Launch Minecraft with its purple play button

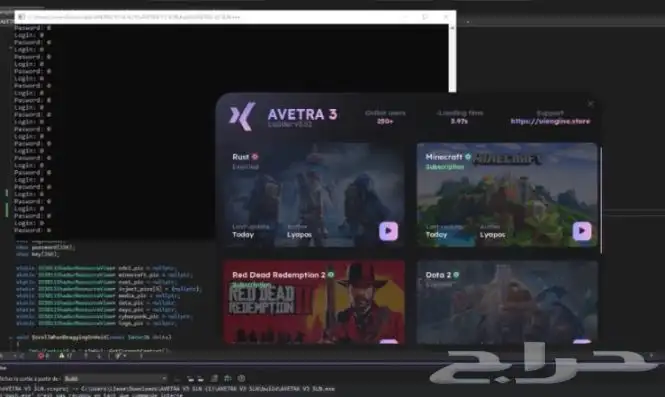[x=581, y=231]
